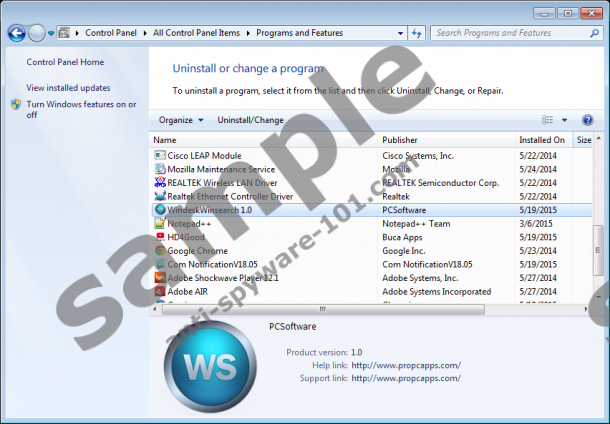The width and height of the screenshot is (610, 424).
Task: Click the change view icon
Action: pyautogui.click(x=547, y=120)
